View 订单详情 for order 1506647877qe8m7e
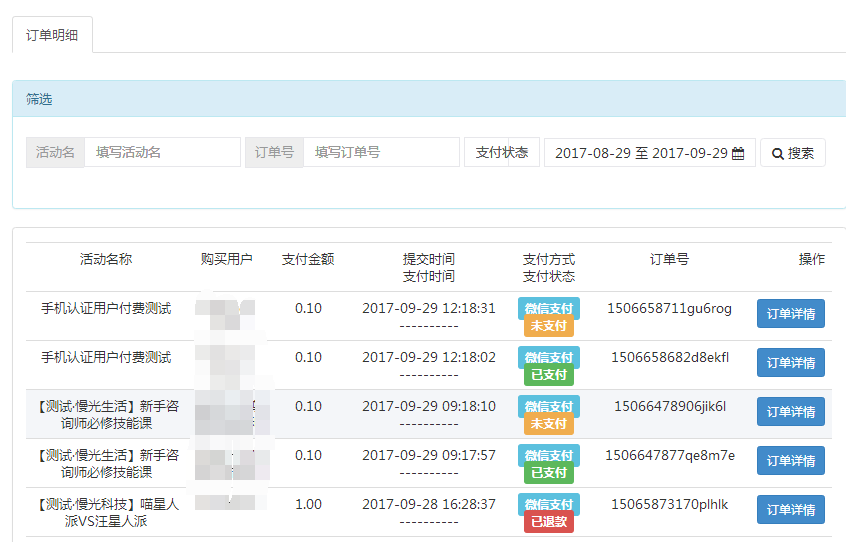This screenshot has height=542, width=846. click(x=790, y=460)
